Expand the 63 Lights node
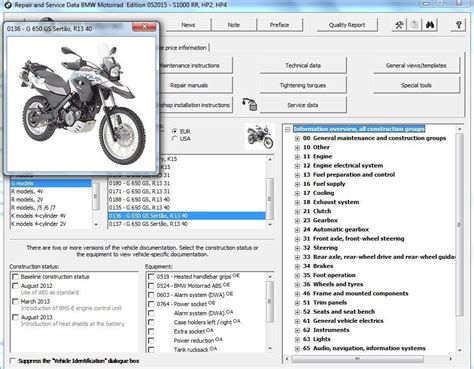 [x=297, y=339]
